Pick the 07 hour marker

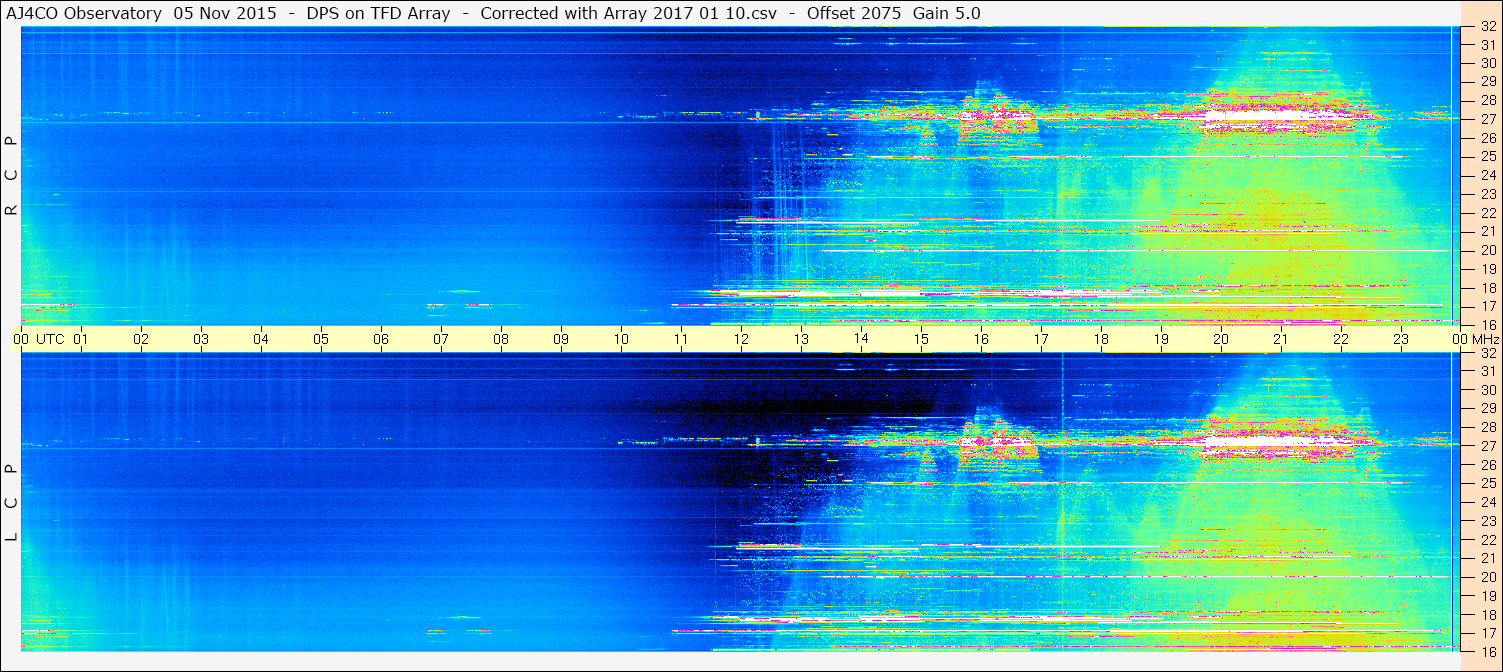pyautogui.click(x=441, y=339)
